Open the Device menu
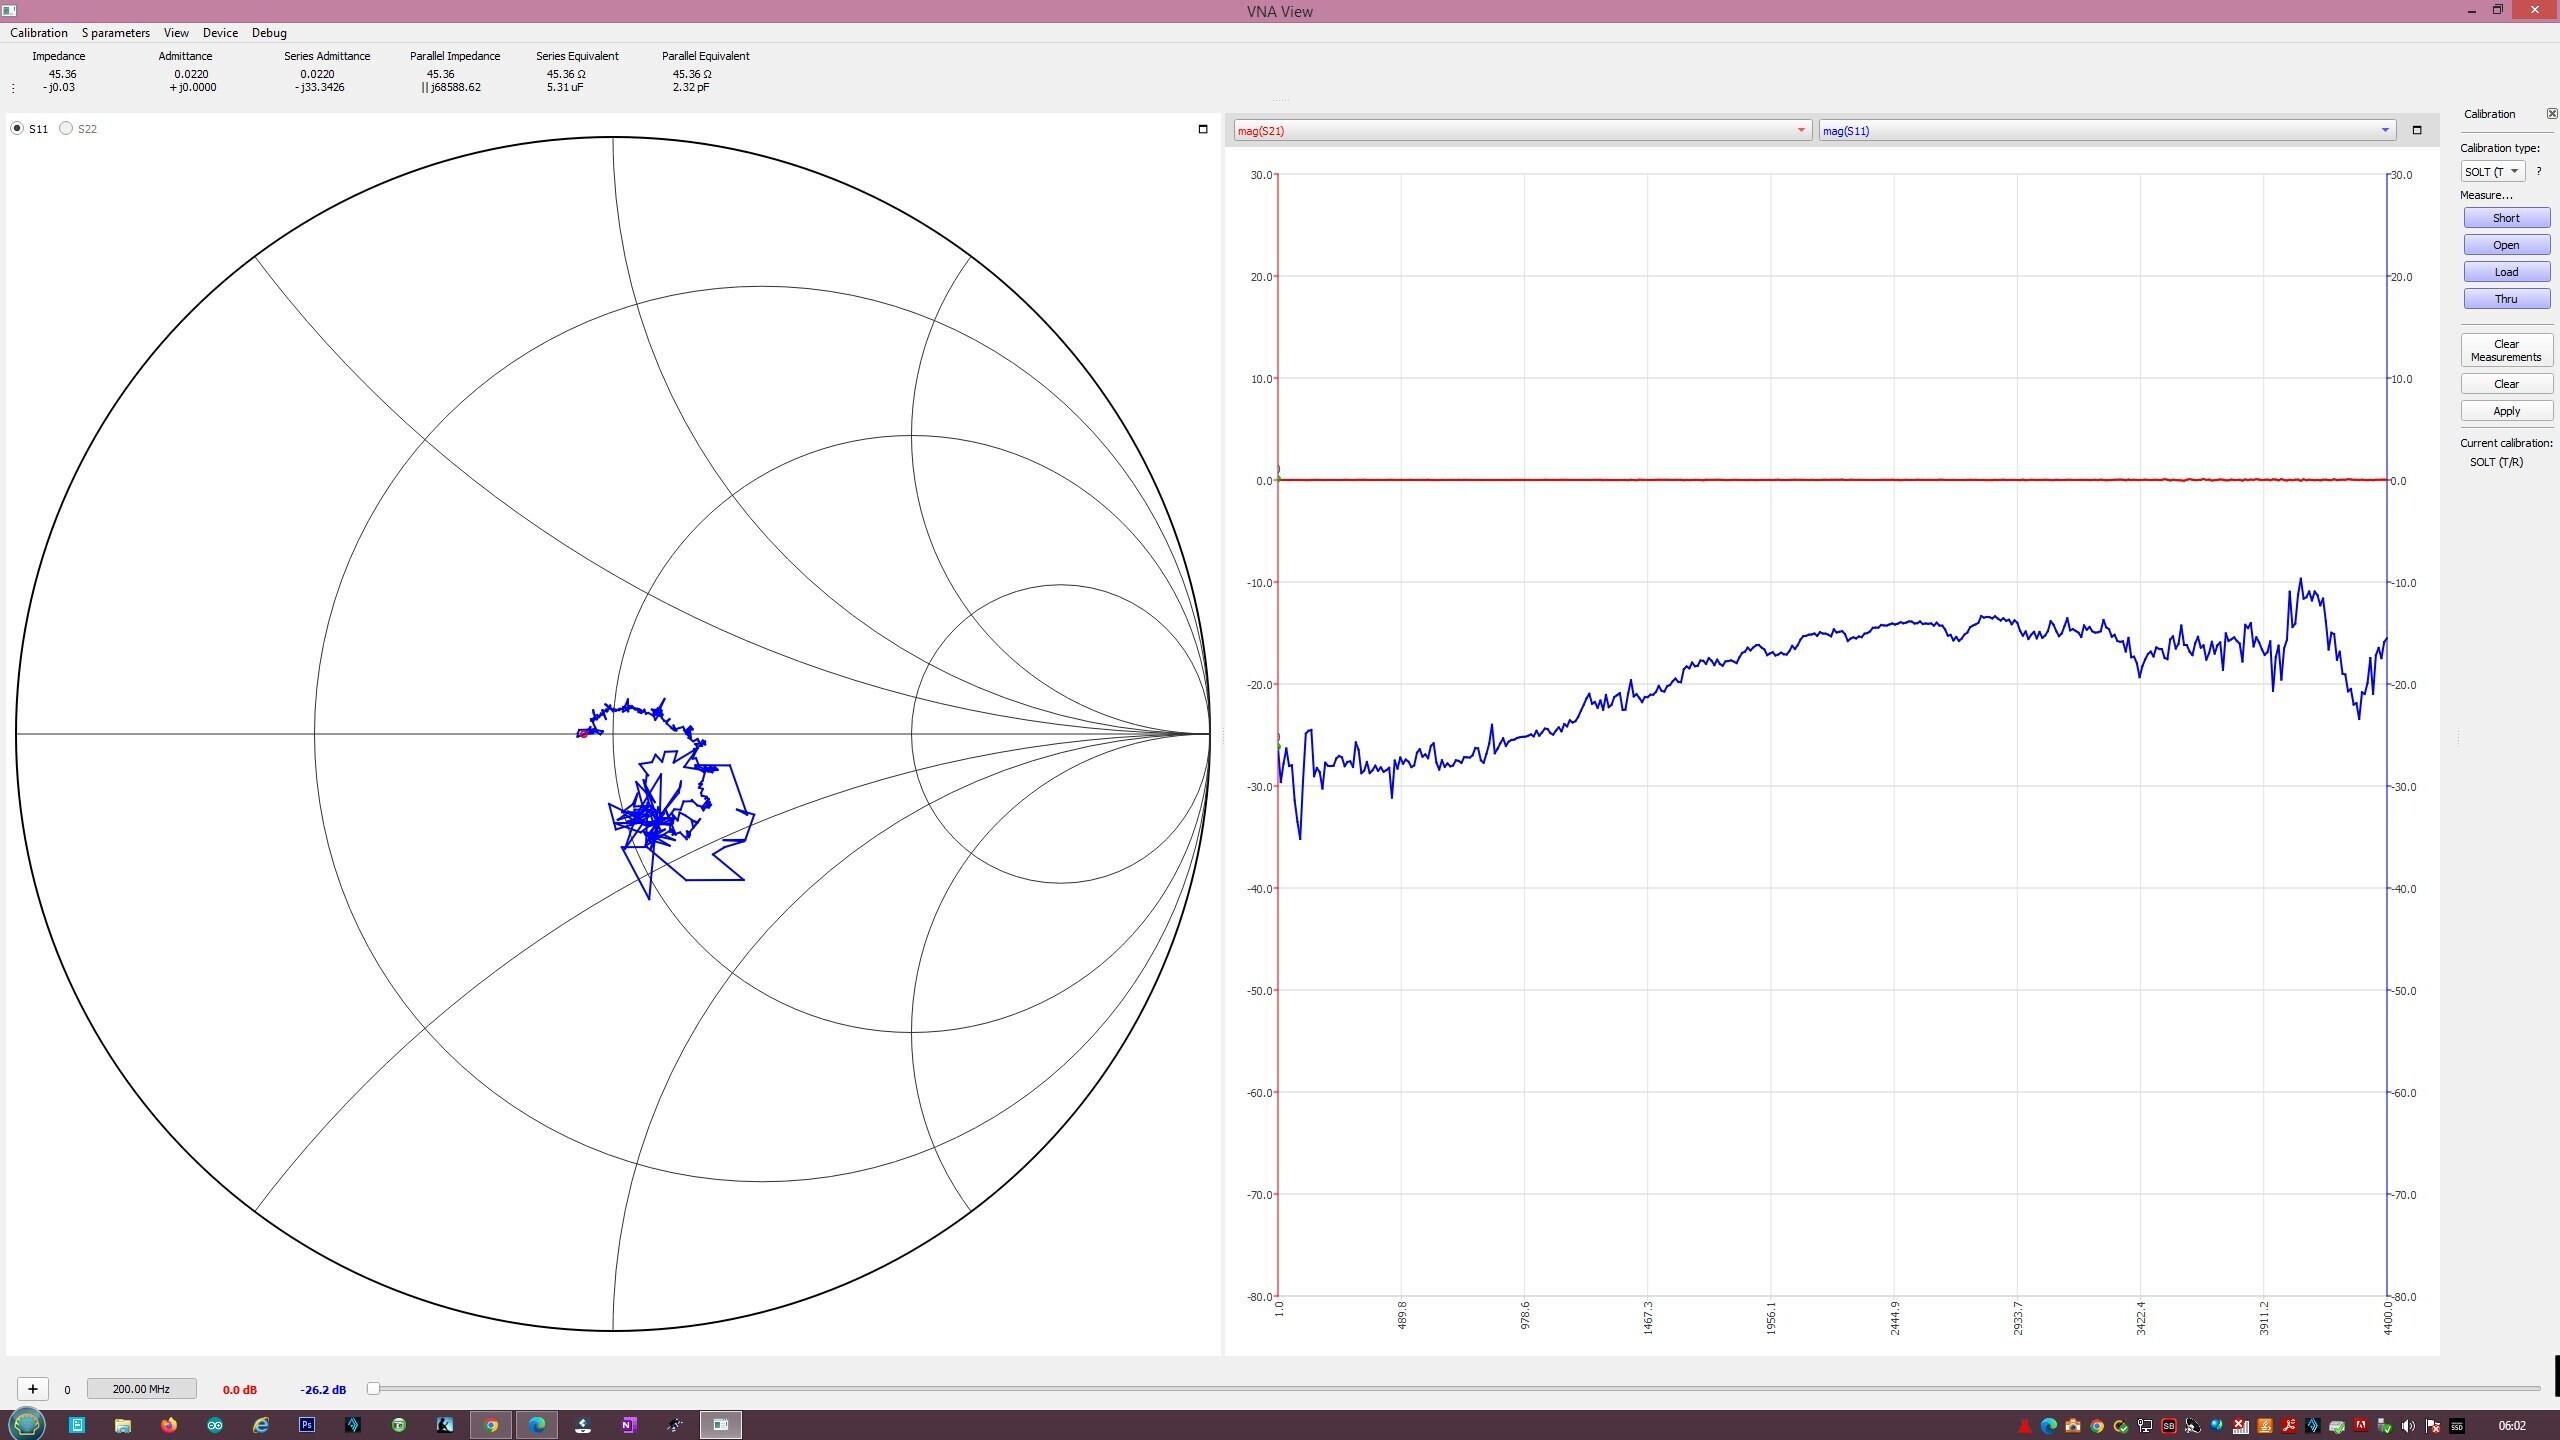 pyautogui.click(x=220, y=33)
